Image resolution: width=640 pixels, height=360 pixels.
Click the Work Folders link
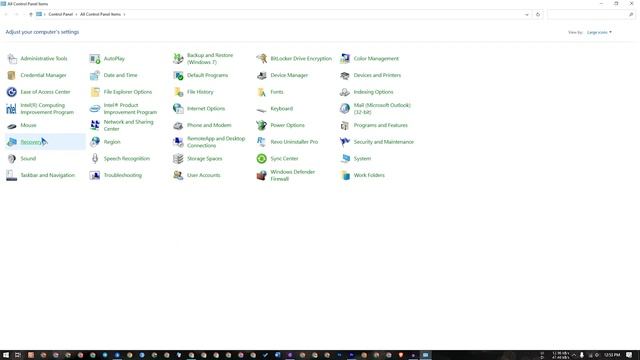point(369,176)
